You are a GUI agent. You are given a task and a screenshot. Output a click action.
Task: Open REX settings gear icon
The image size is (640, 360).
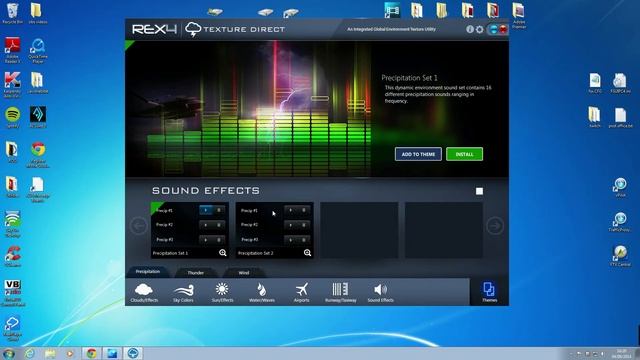[x=480, y=29]
